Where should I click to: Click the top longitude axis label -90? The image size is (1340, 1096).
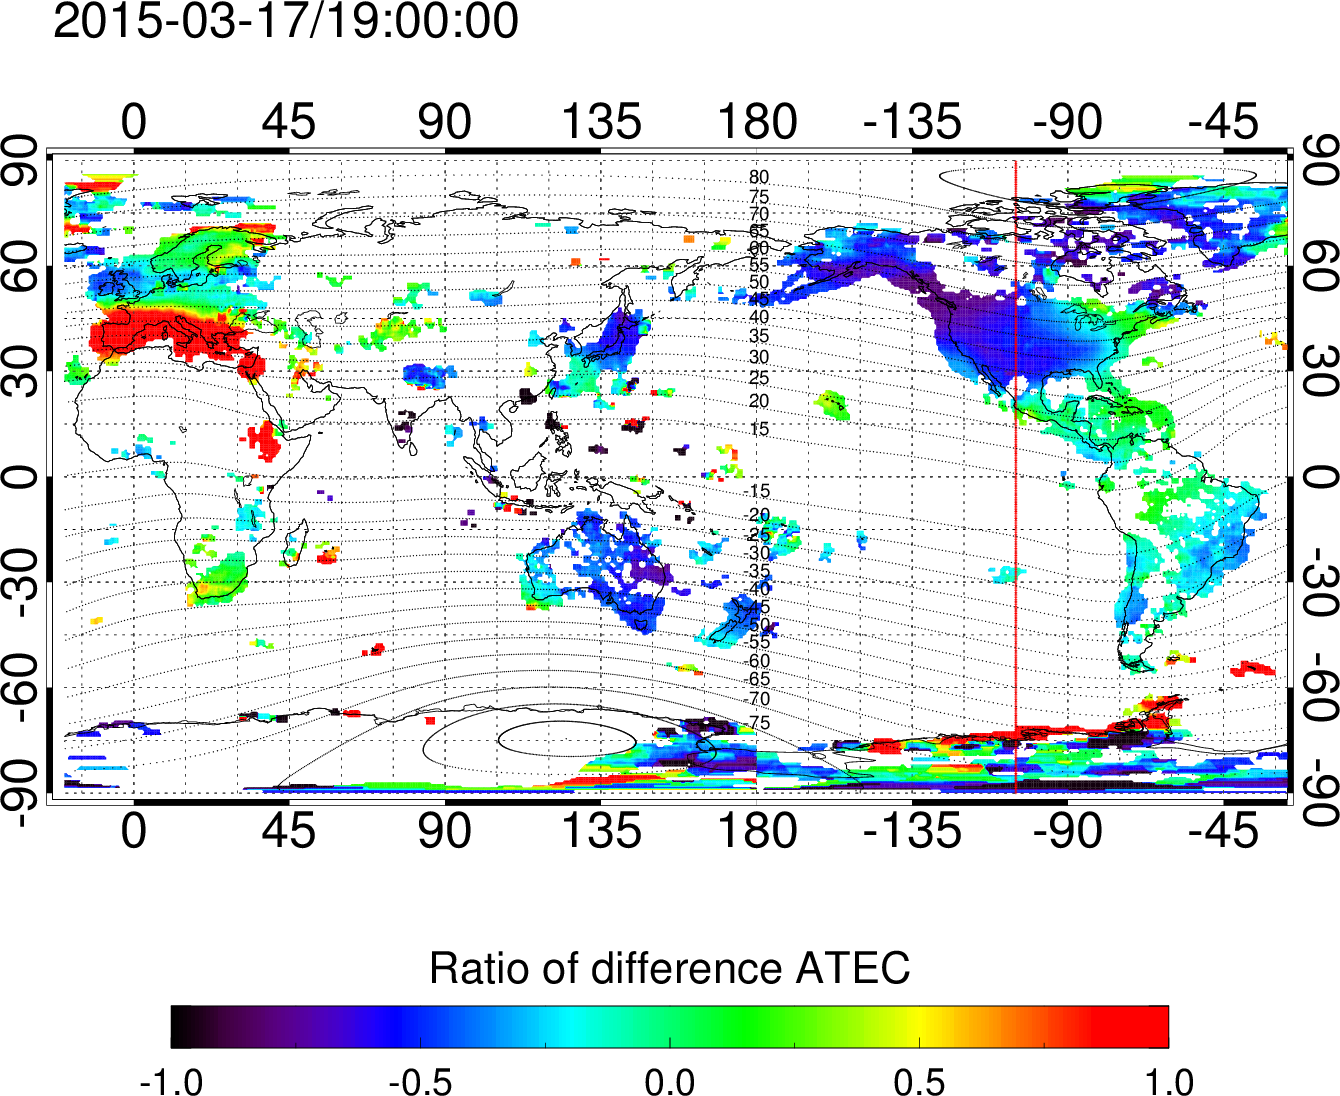1068,122
